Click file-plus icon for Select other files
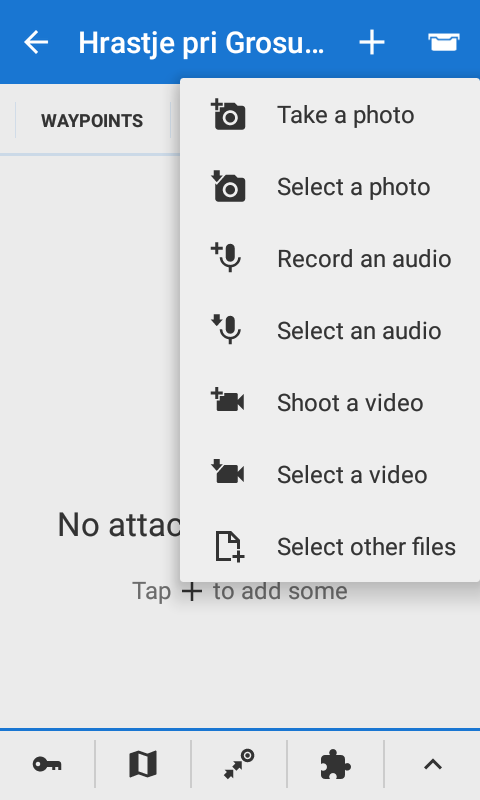Screen dimensions: 480x800 pyautogui.click(x=230, y=546)
